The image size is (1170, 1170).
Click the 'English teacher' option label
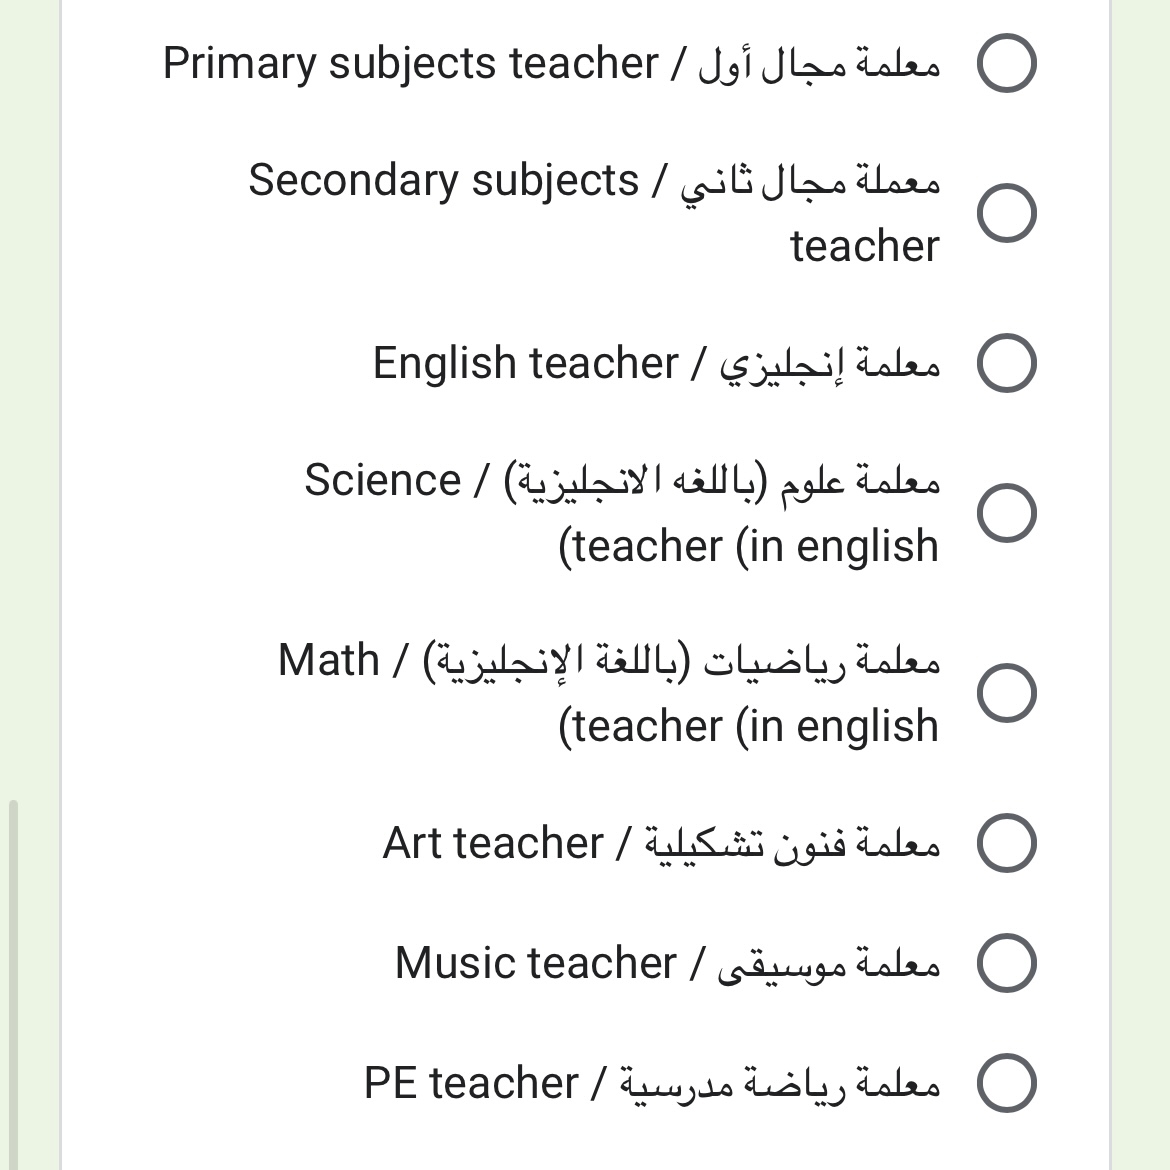[525, 364]
